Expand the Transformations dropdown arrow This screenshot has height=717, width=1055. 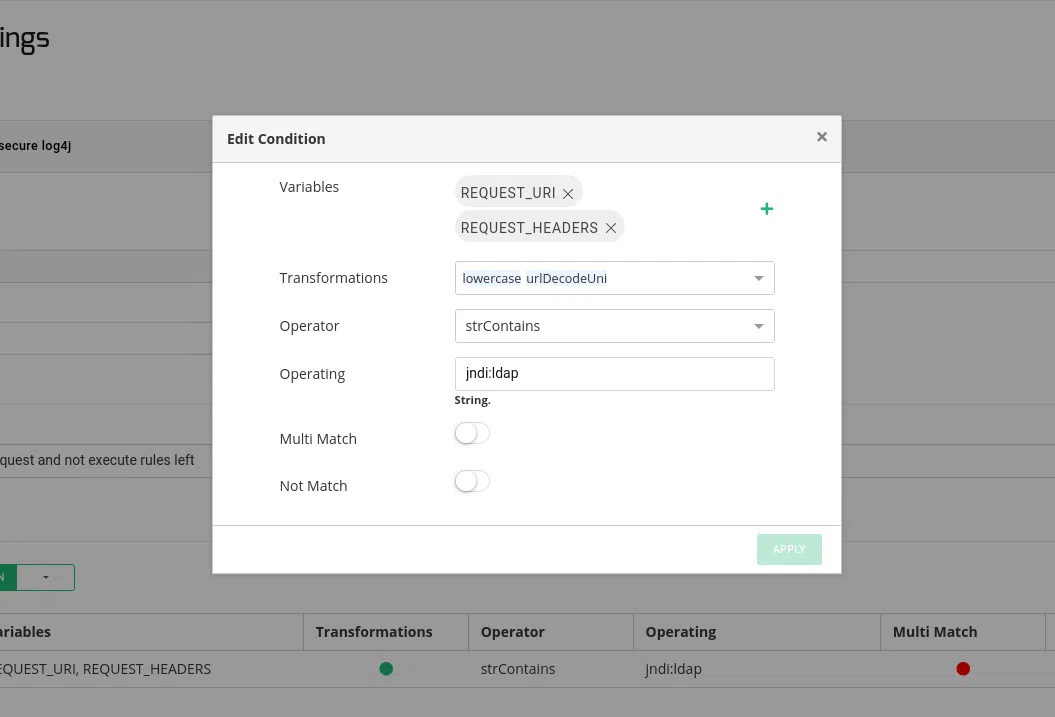pos(759,278)
